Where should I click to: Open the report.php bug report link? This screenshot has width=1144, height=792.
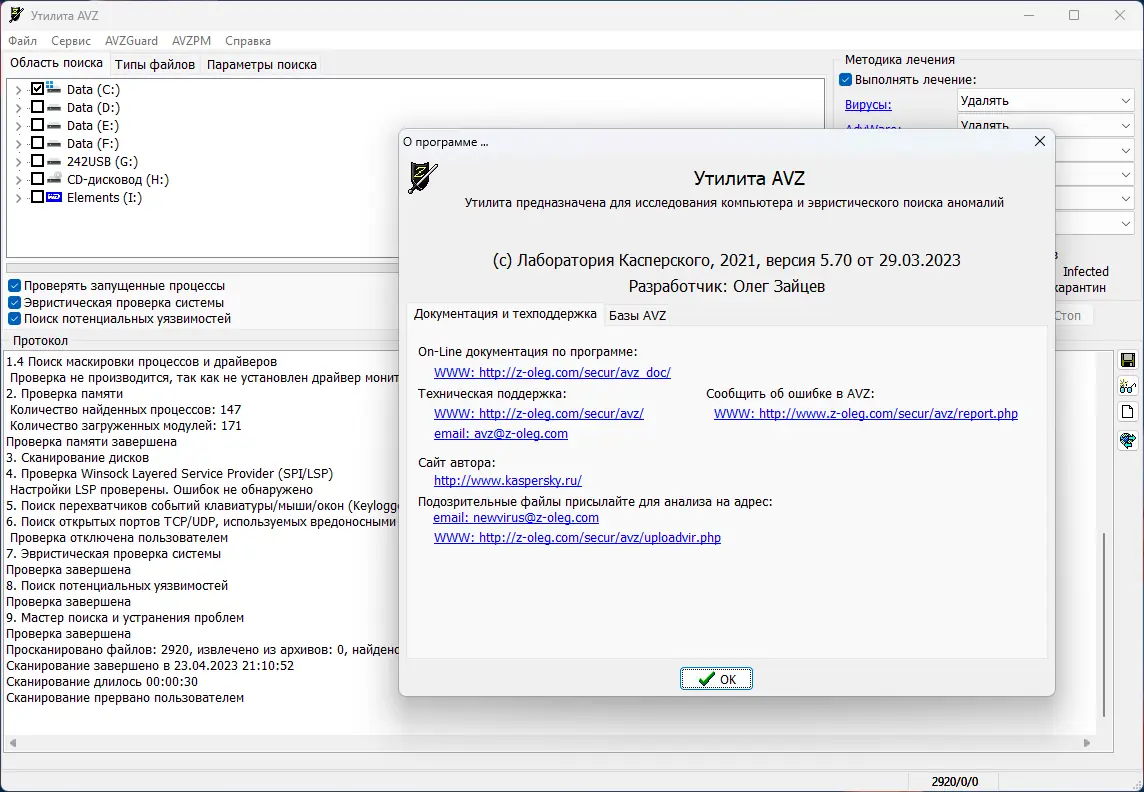pyautogui.click(x=866, y=414)
